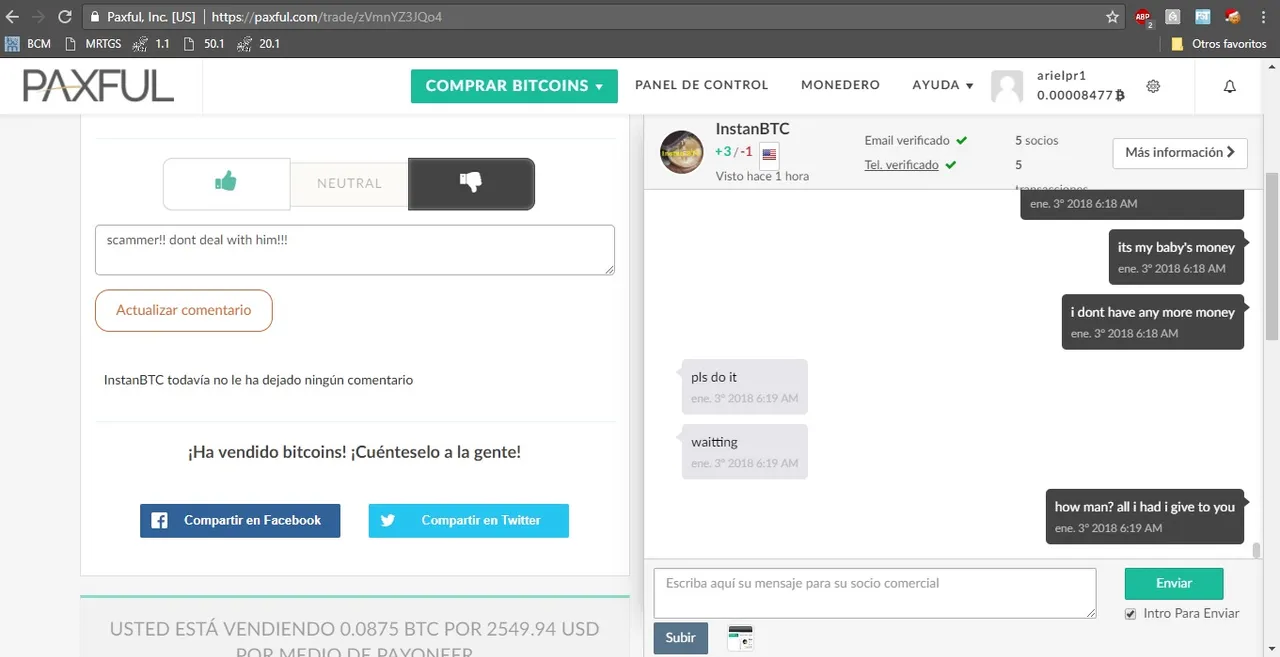Open the BCM bookmark
The height and width of the screenshot is (657, 1280).
(x=28, y=44)
